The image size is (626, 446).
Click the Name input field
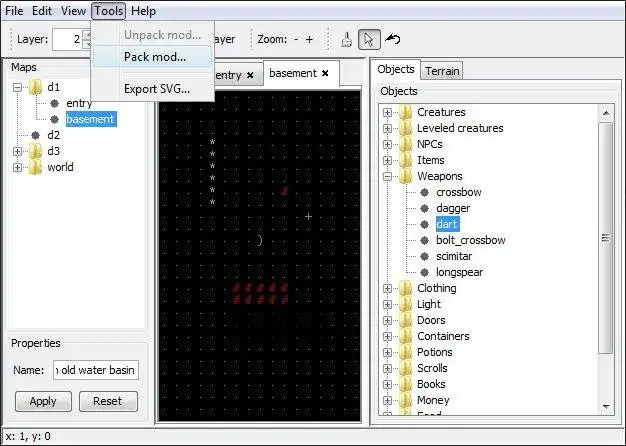pos(96,370)
